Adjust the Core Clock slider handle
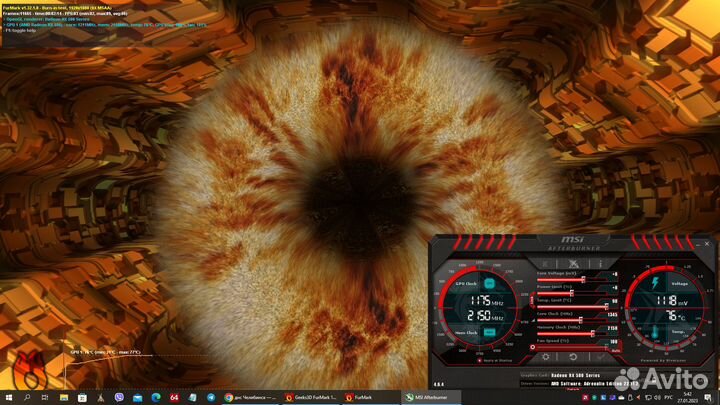The height and width of the screenshot is (405, 720). point(580,320)
